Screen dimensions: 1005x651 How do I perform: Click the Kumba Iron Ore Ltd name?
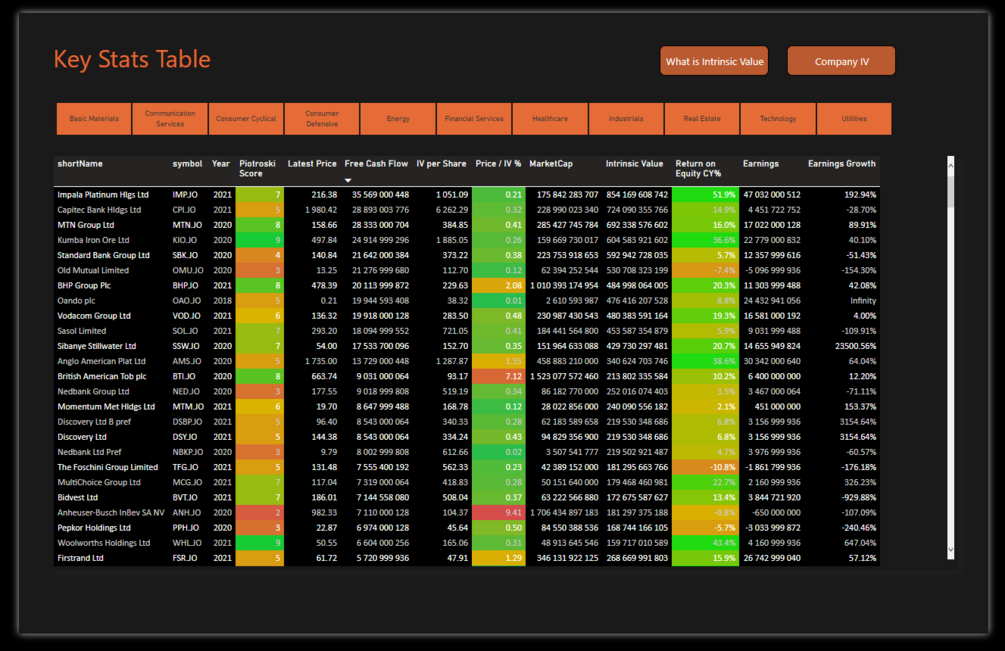click(x=94, y=240)
